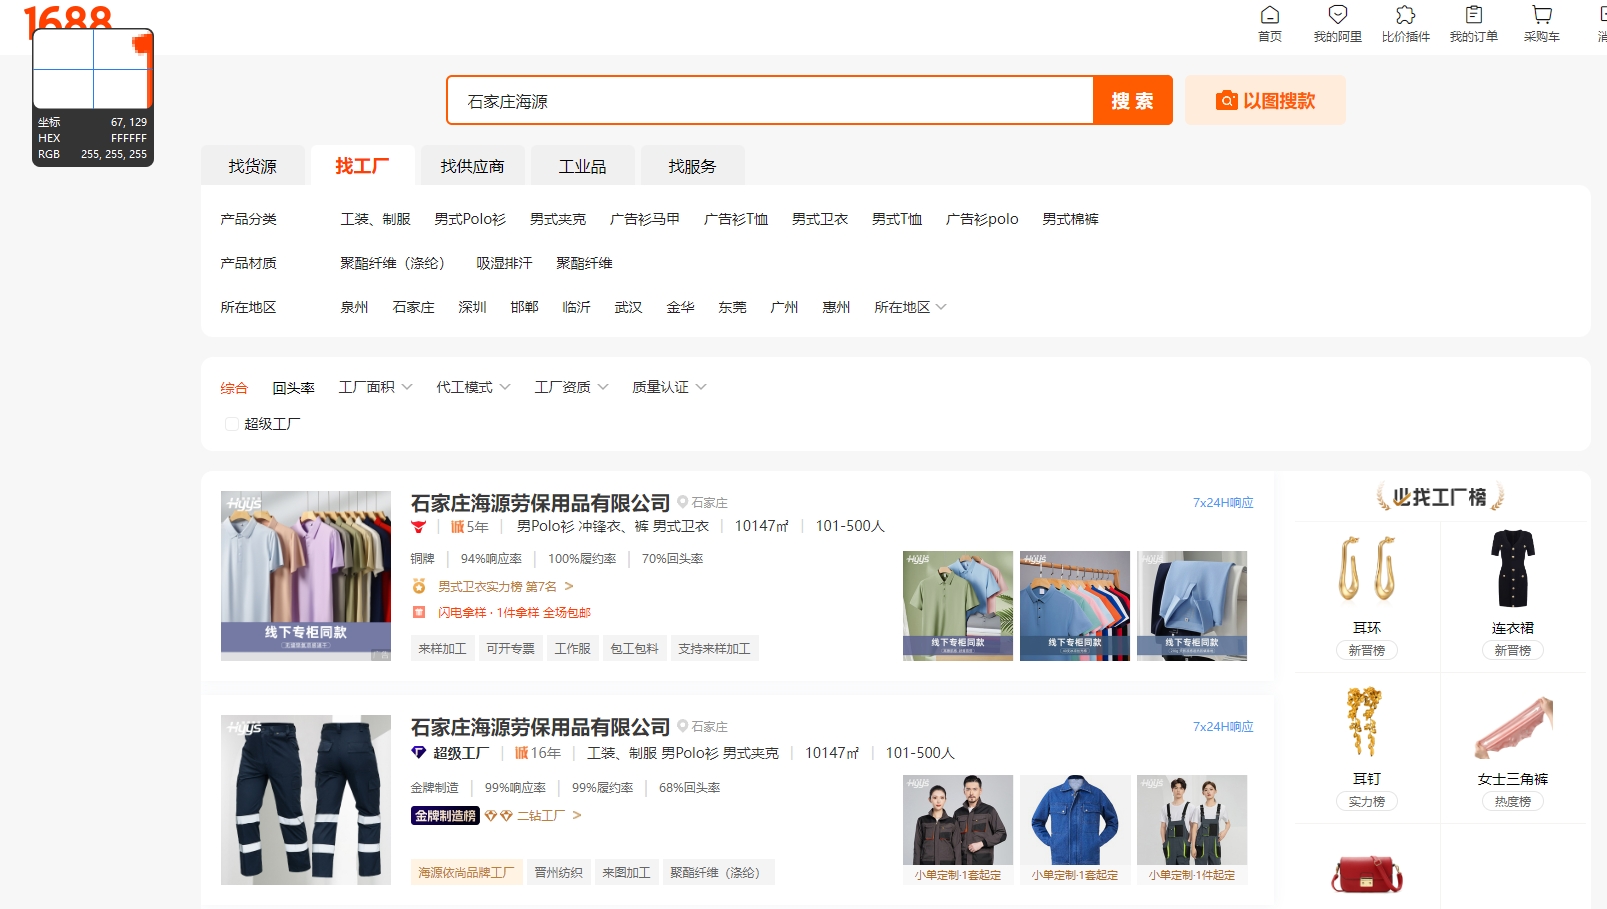Open the first 石家庄海源劳保用品有限公司 link
1607x909 pixels.
tap(540, 503)
